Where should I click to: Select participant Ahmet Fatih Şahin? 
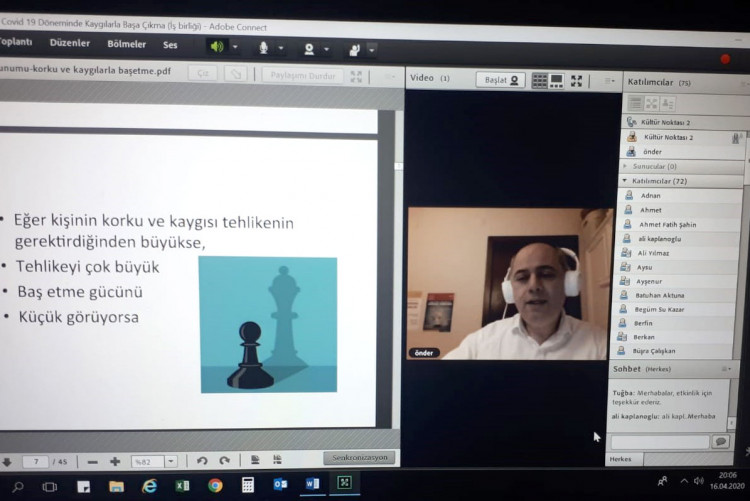(x=667, y=225)
